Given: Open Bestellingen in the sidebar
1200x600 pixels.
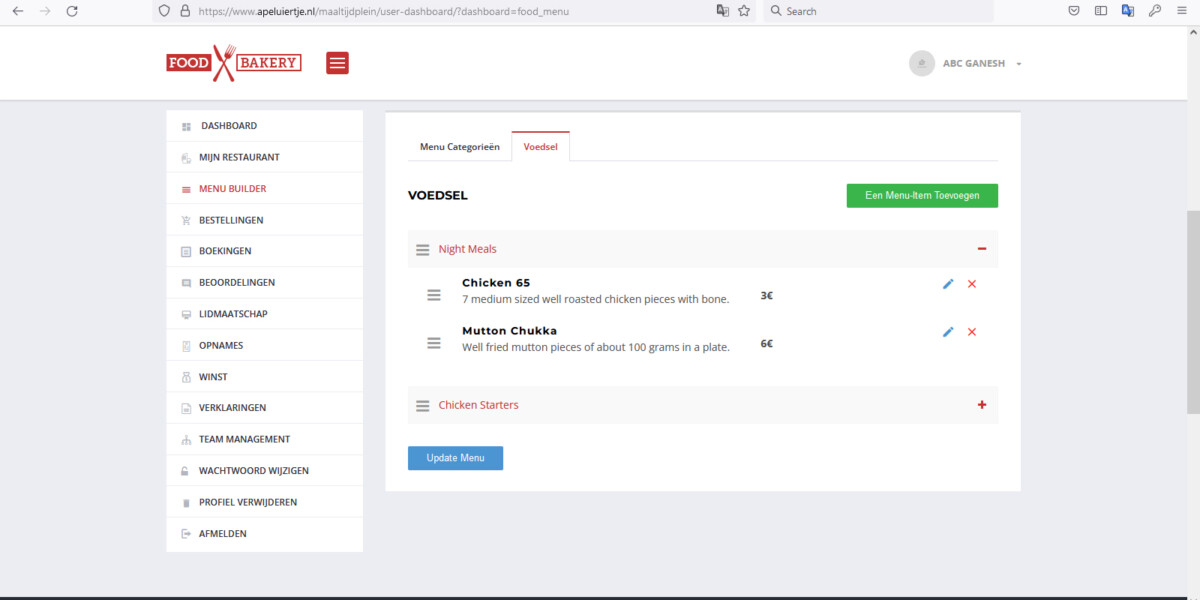Looking at the screenshot, I should pos(231,220).
